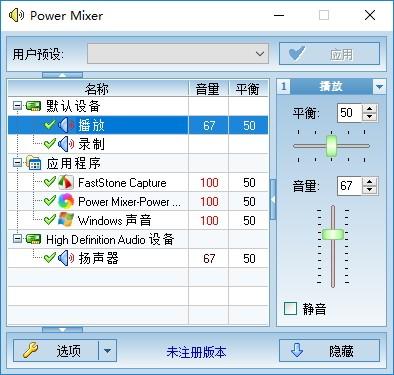Viewport: 394px width, 375px height.
Task: Collapse the side panel with the left-arrow handle
Action: click(x=273, y=200)
